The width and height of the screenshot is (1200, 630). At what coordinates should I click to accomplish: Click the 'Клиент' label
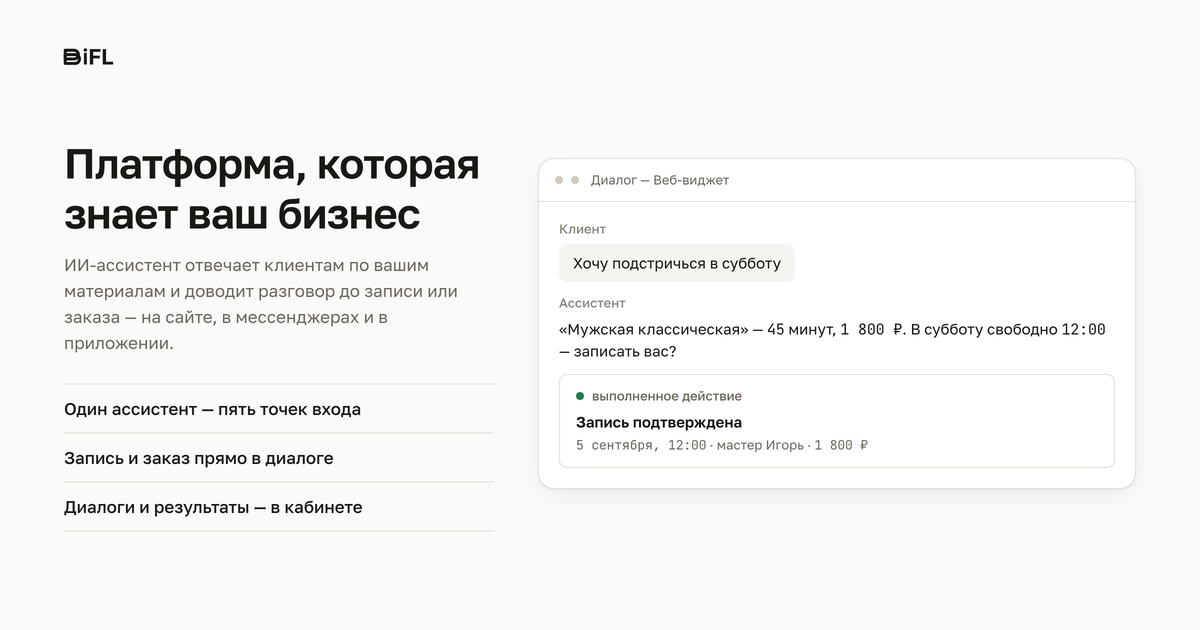click(x=583, y=229)
